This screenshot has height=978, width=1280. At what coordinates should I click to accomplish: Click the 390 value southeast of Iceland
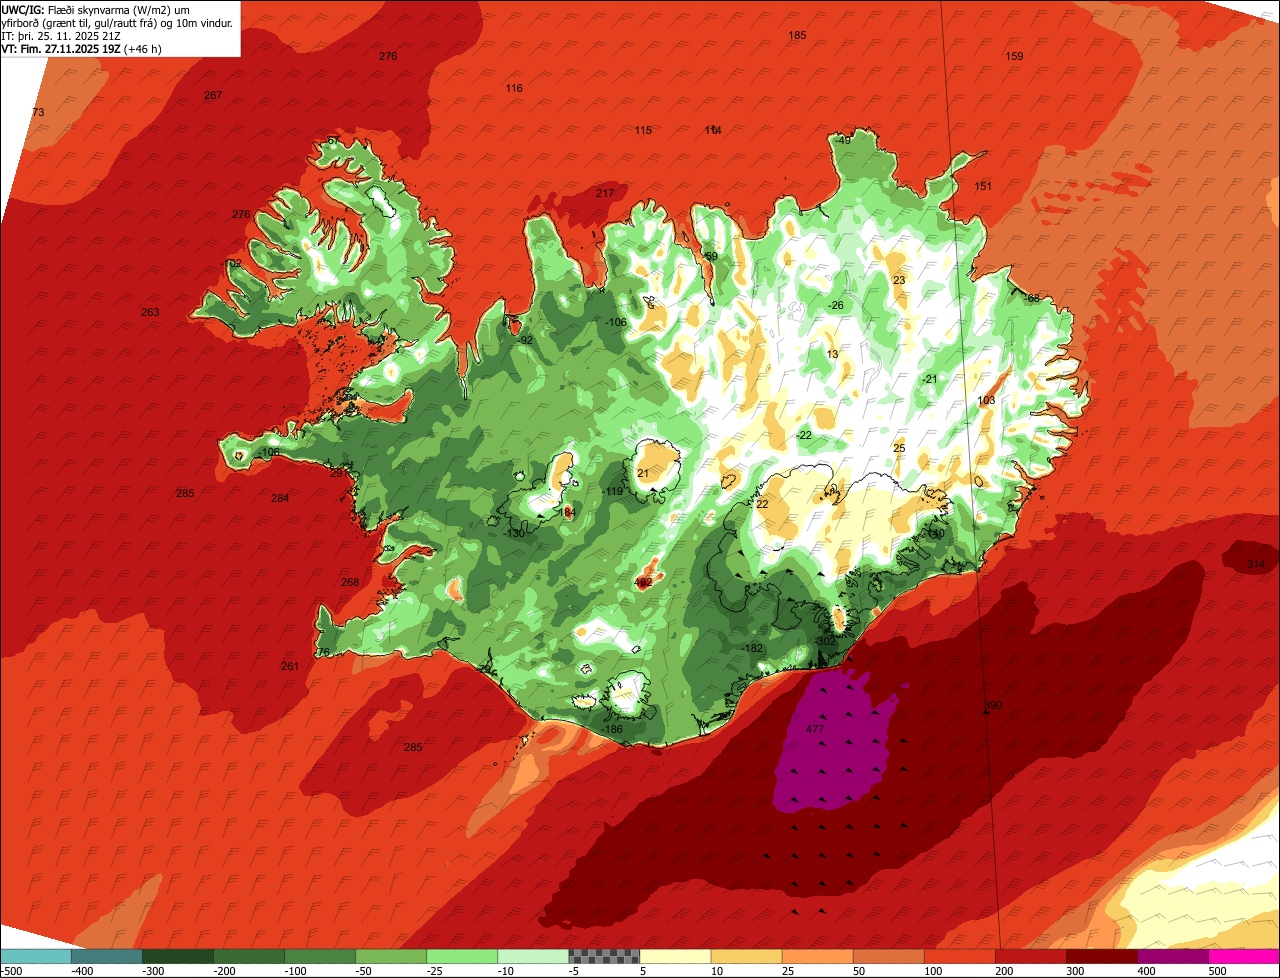[x=993, y=706]
